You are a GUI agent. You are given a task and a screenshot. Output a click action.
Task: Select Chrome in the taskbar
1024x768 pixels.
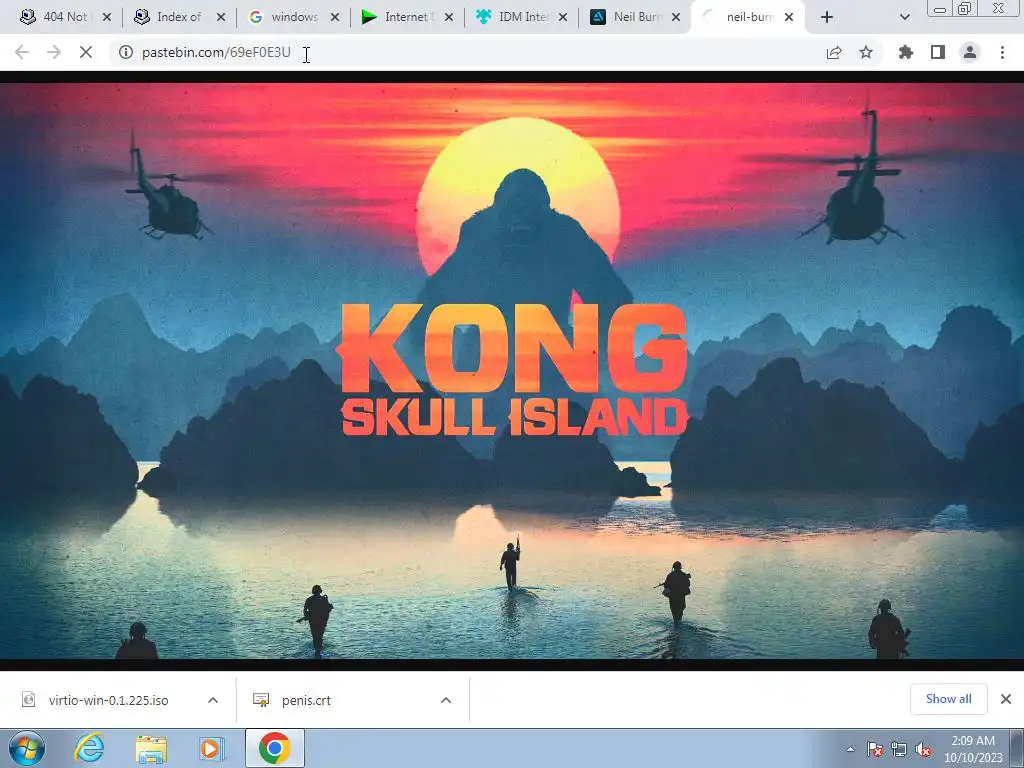(x=274, y=748)
